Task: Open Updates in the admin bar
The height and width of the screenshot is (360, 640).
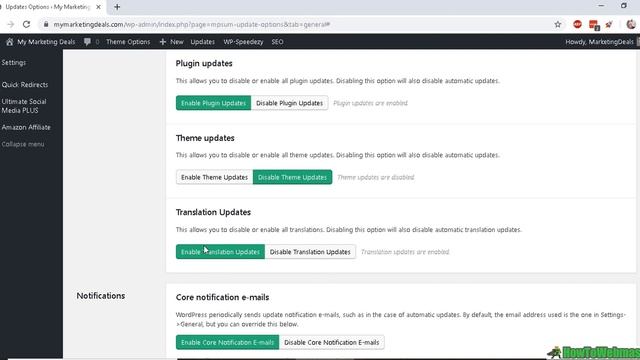Action: [x=202, y=42]
